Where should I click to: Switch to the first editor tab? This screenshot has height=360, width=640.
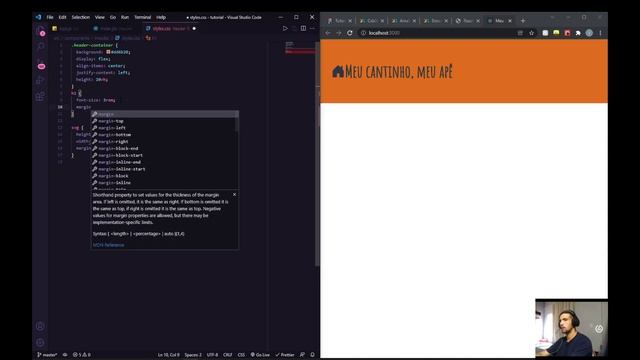coord(68,29)
